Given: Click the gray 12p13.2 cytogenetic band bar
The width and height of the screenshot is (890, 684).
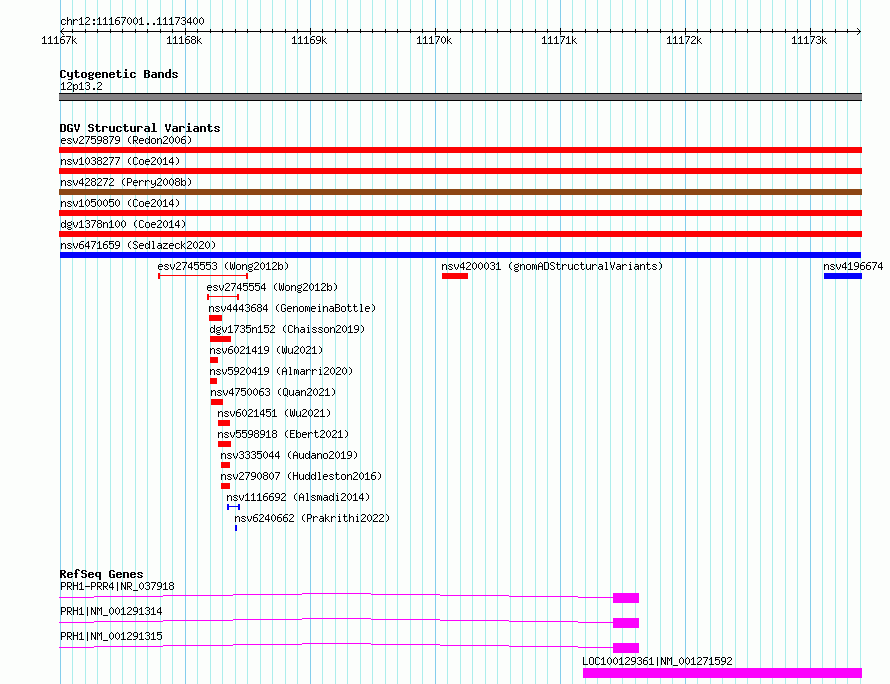Looking at the screenshot, I should tap(460, 97).
